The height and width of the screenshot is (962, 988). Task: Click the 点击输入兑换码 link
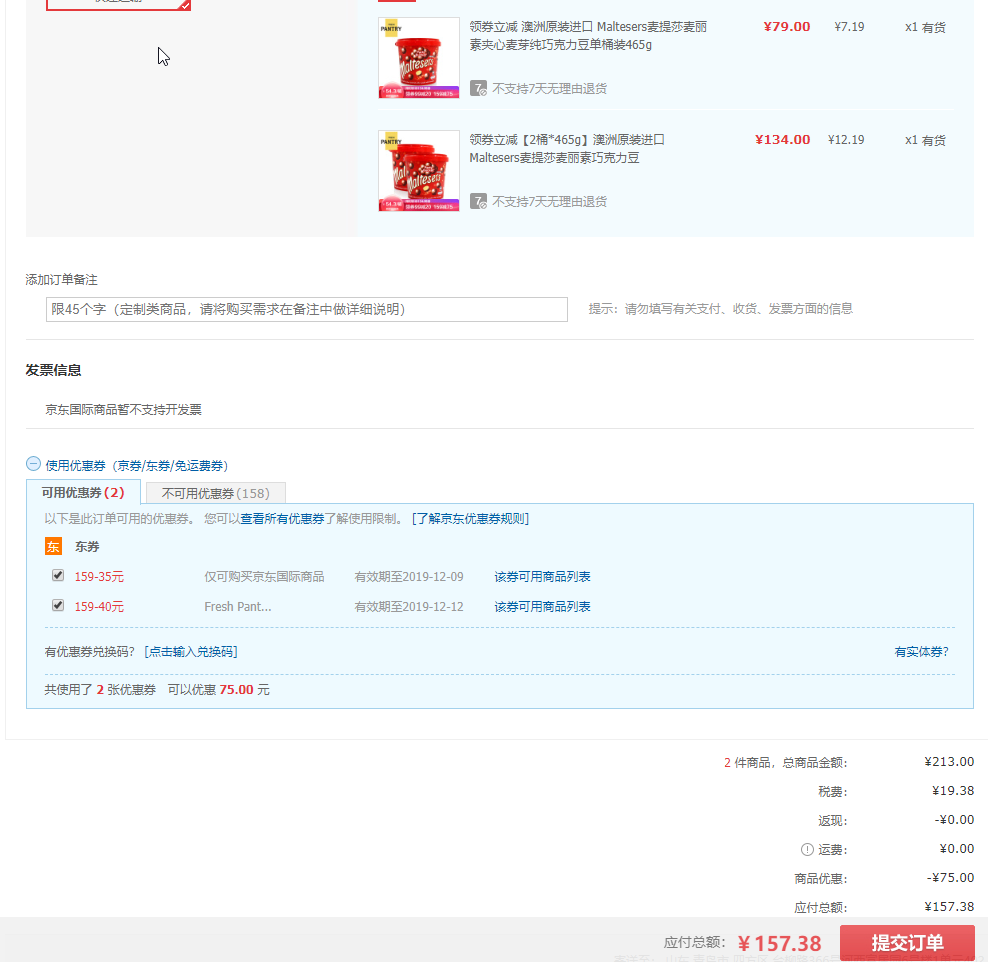coord(191,651)
